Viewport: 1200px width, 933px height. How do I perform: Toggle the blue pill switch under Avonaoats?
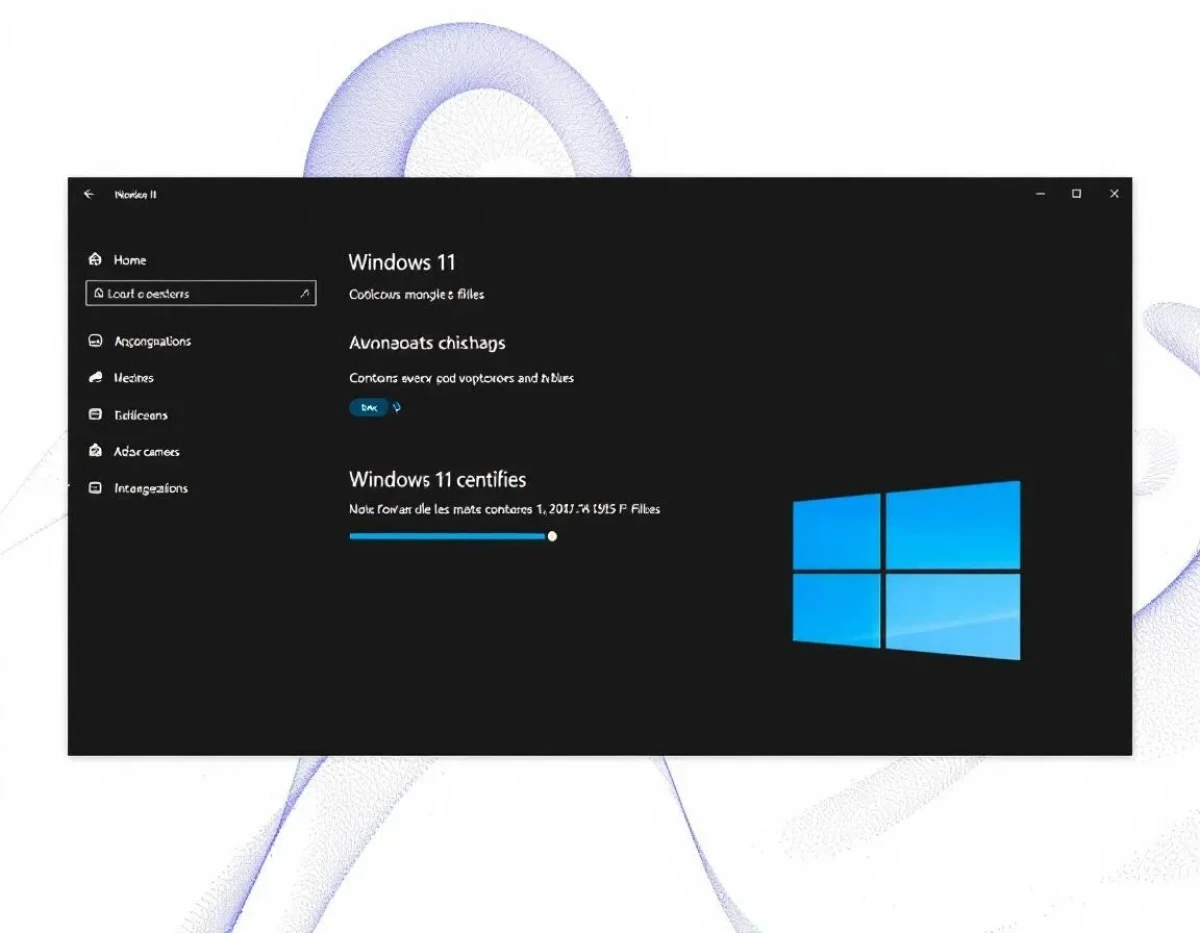[369, 407]
